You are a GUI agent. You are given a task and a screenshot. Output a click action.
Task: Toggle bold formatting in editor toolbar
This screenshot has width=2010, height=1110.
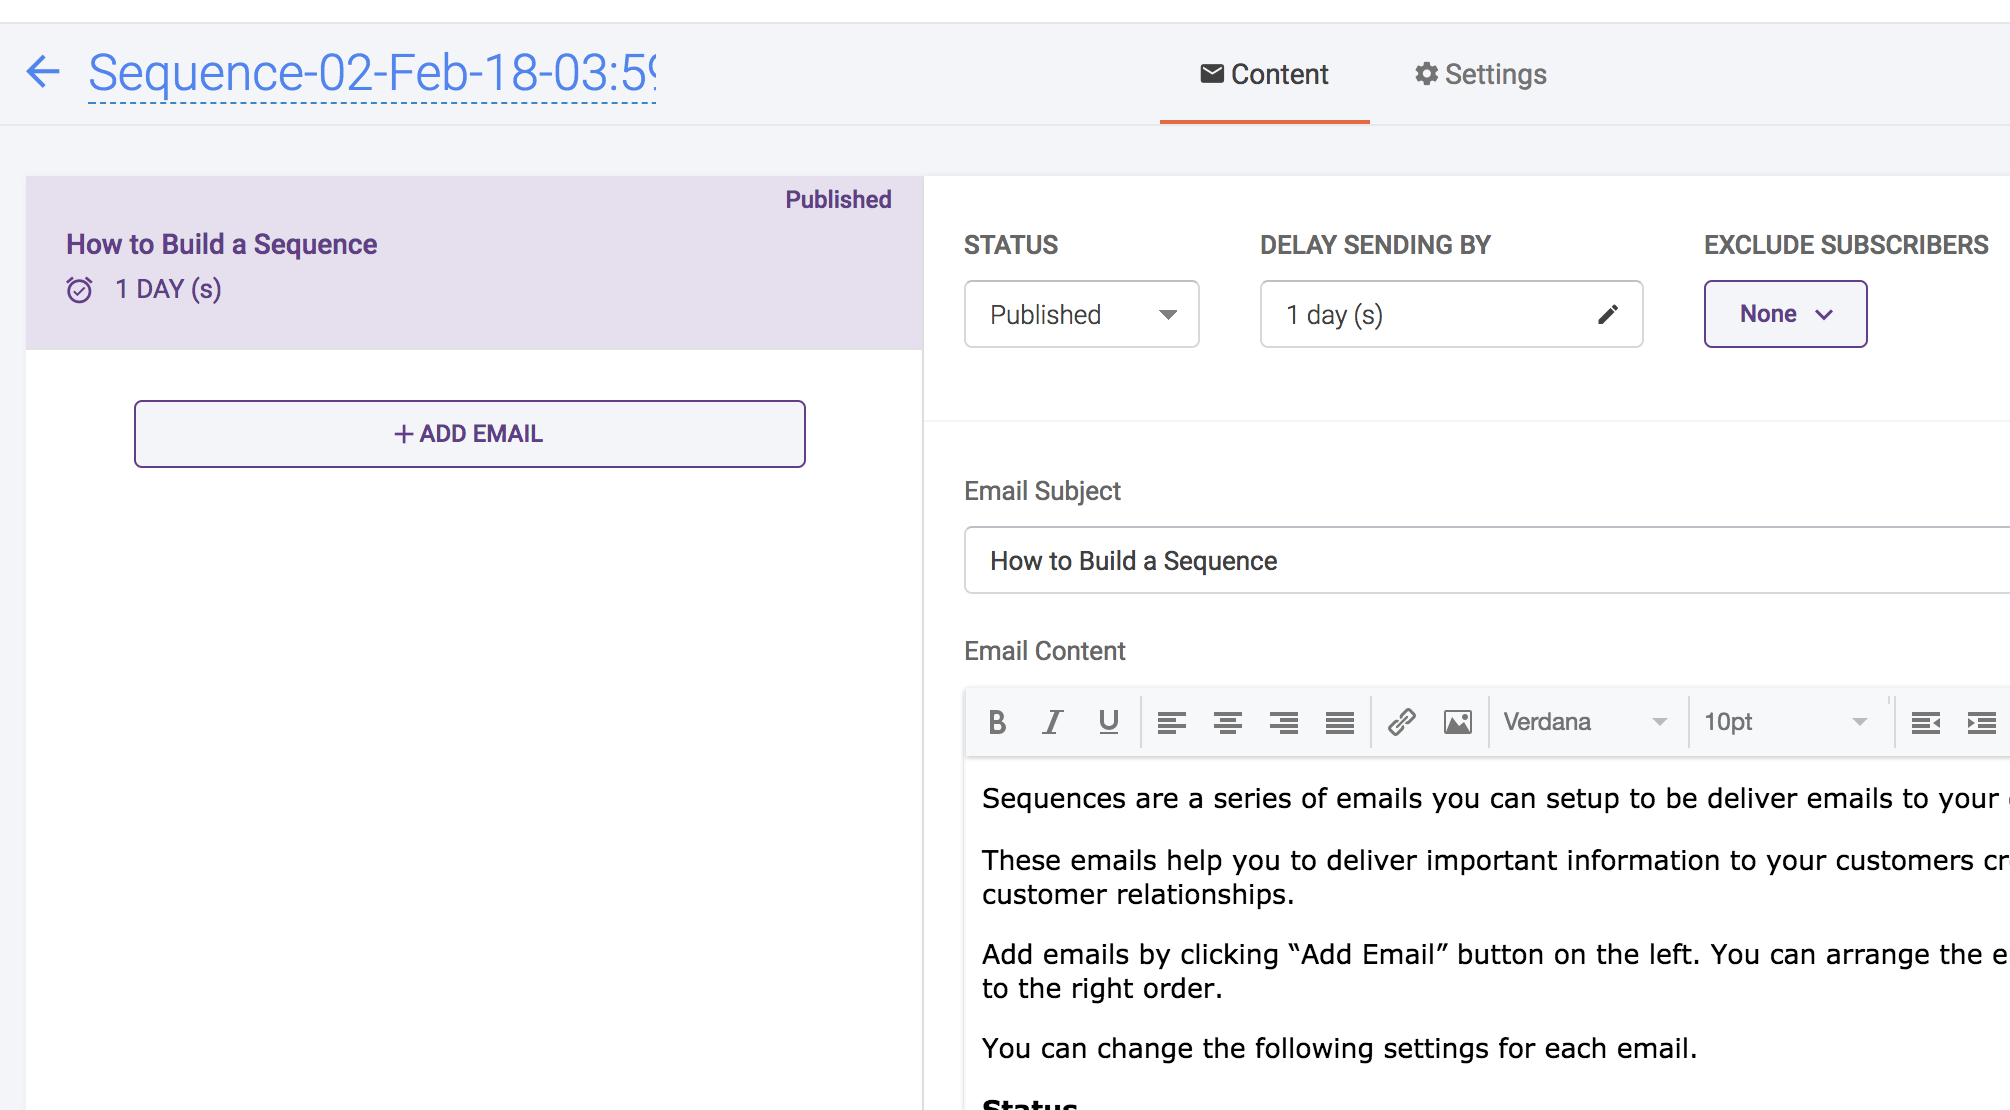[996, 722]
